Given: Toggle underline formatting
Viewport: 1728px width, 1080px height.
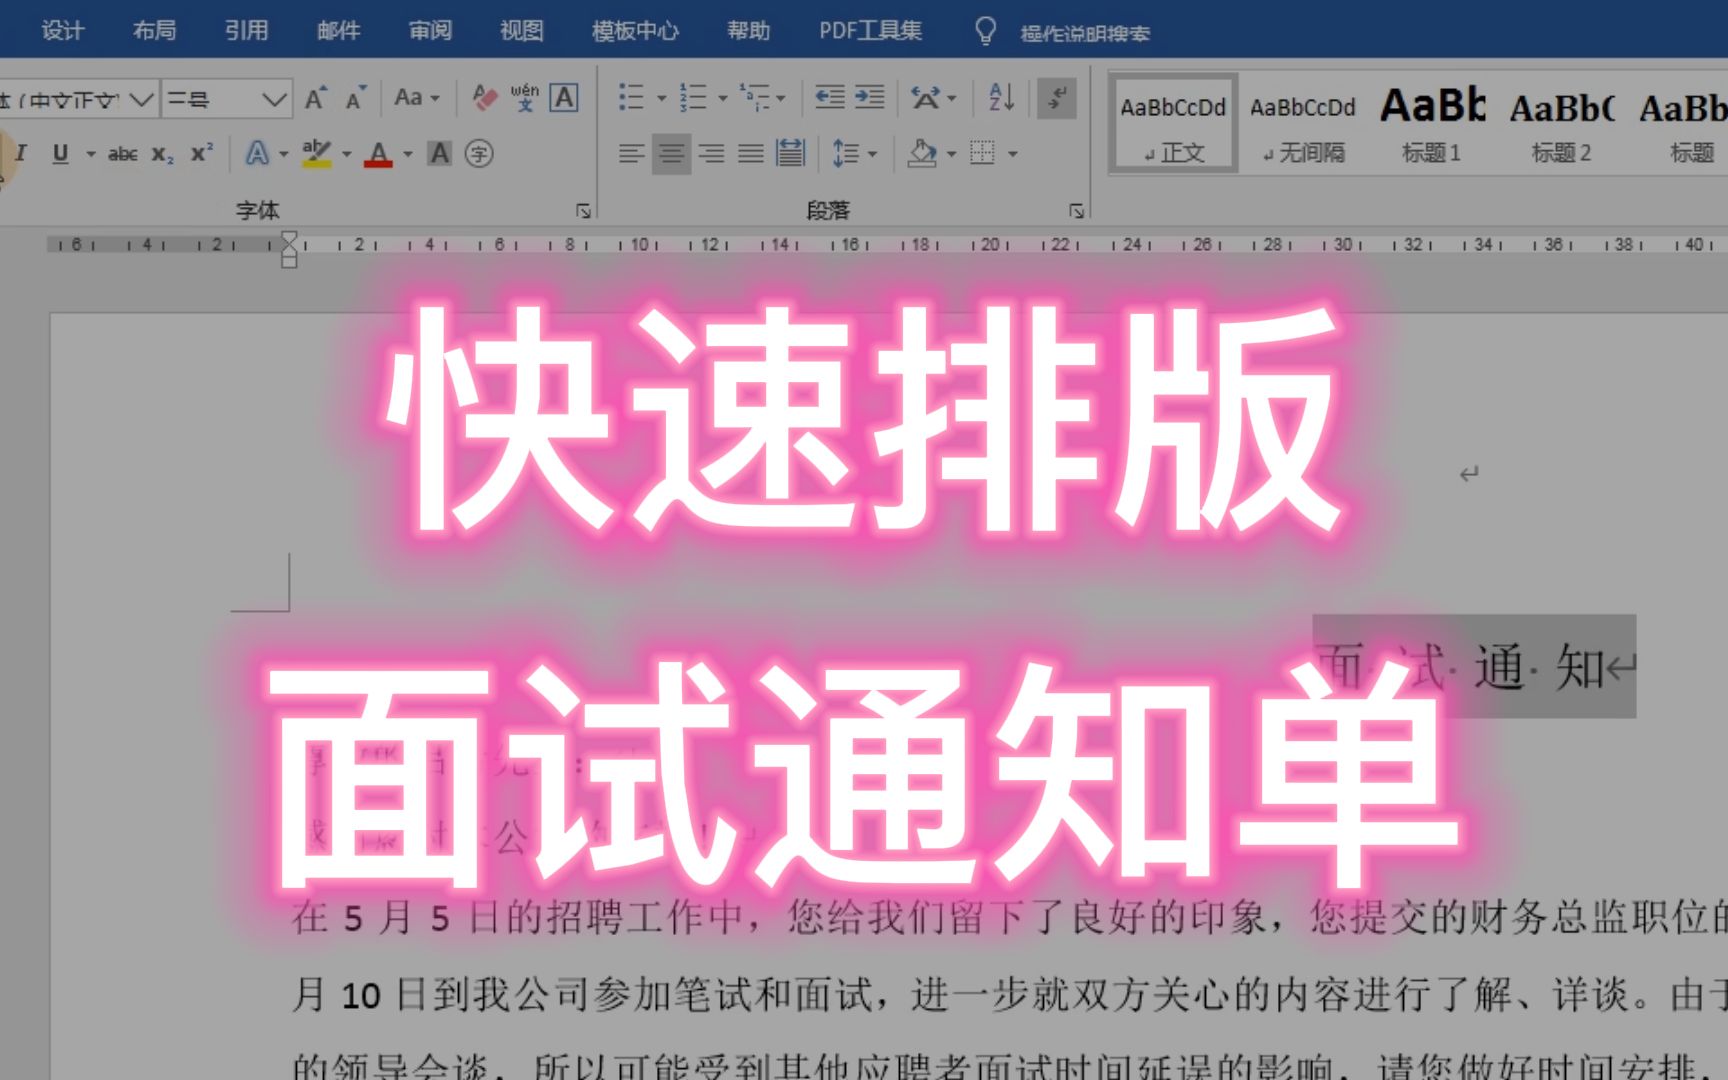Looking at the screenshot, I should [x=60, y=154].
